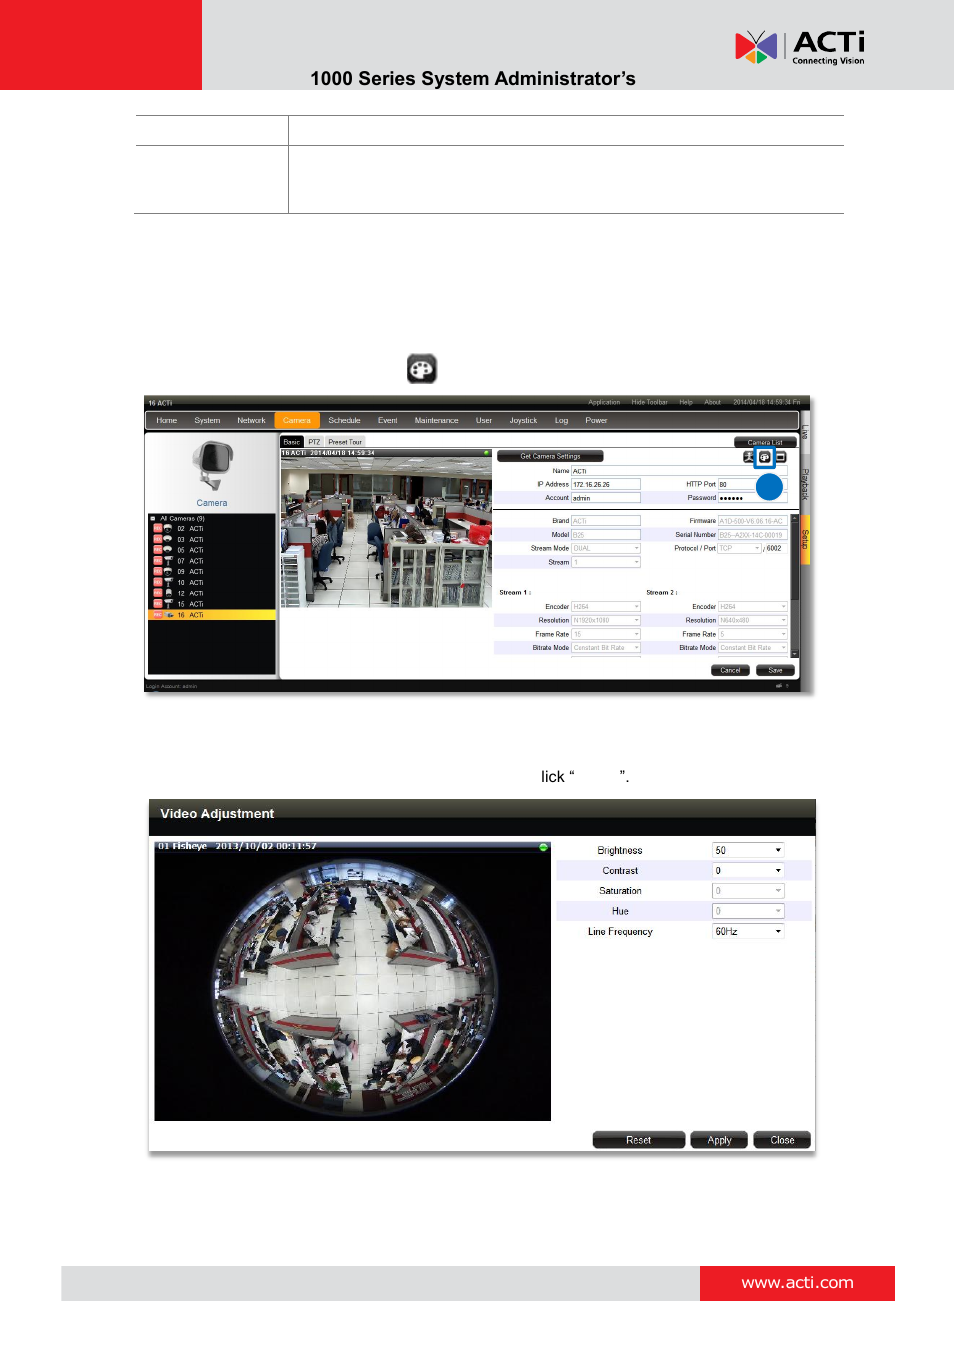Viewport: 954px width, 1350px height.
Task: Click the green status dot on Fisheye video
Action: (544, 847)
